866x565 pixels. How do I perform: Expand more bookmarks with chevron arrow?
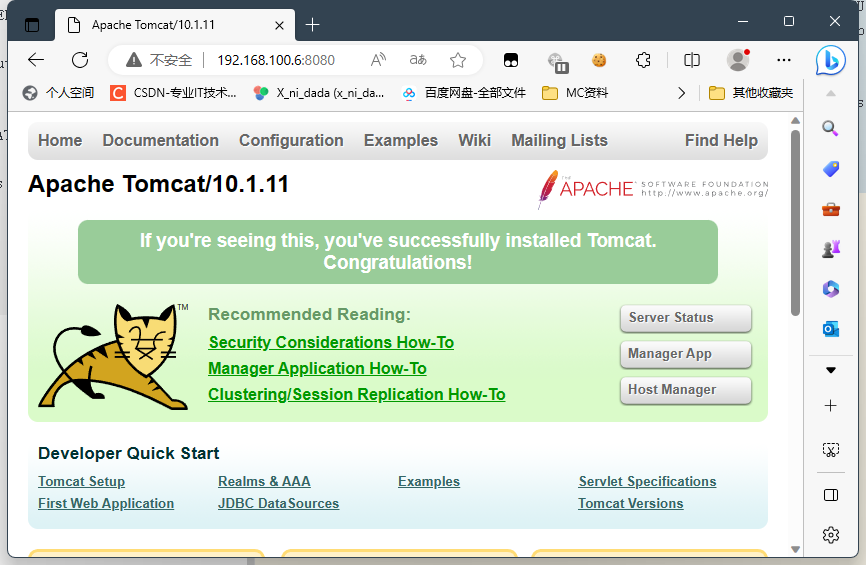(682, 93)
